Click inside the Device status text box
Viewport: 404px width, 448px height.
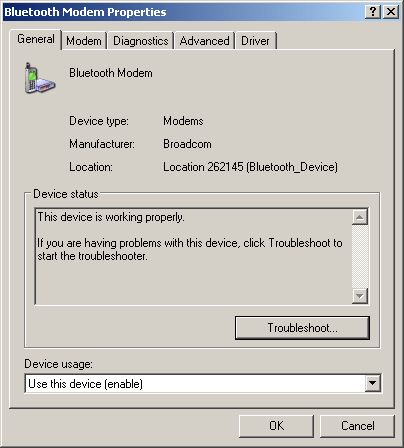(193, 256)
